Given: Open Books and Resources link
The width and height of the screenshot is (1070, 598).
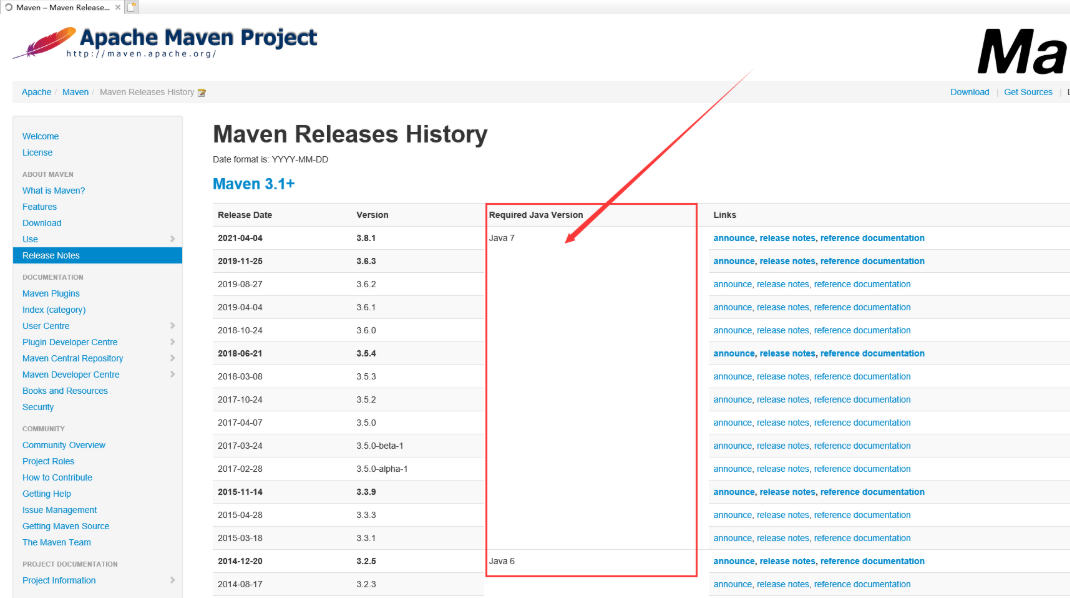Looking at the screenshot, I should click(65, 391).
